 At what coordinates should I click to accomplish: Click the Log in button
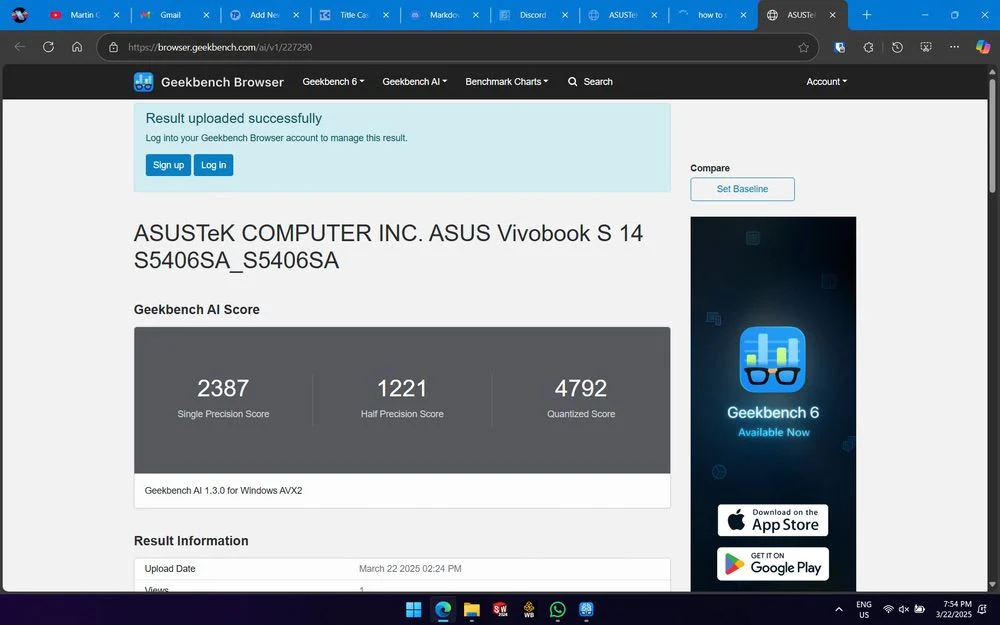click(x=214, y=165)
